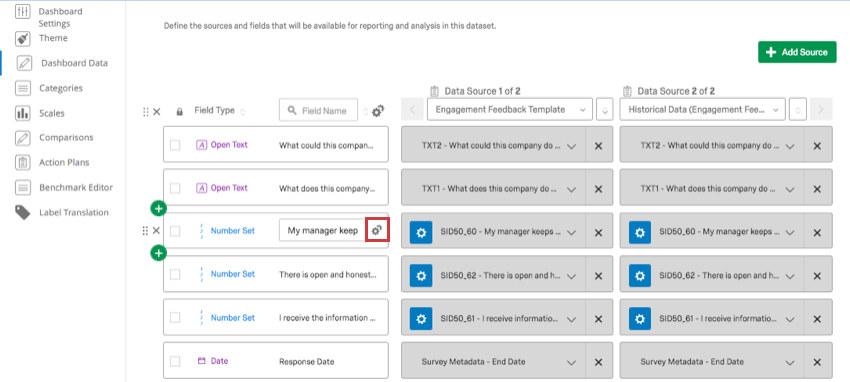Screen dimensions: 850x382
Task: Go to previous data source arrow
Action: [x=413, y=109]
